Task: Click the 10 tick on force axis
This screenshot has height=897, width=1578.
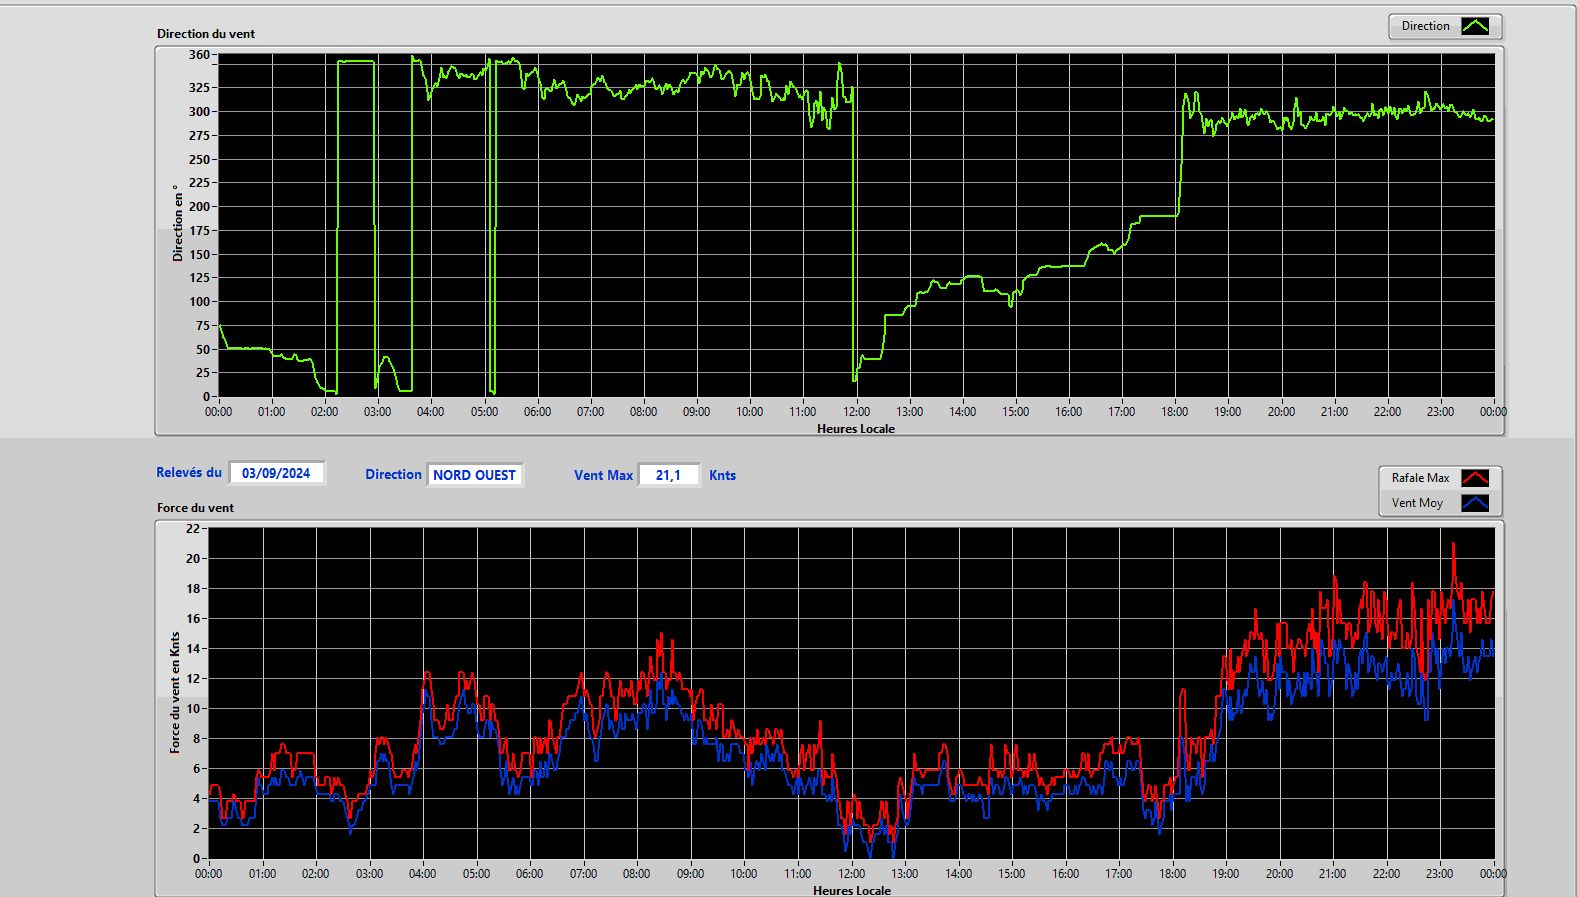Action: 193,708
